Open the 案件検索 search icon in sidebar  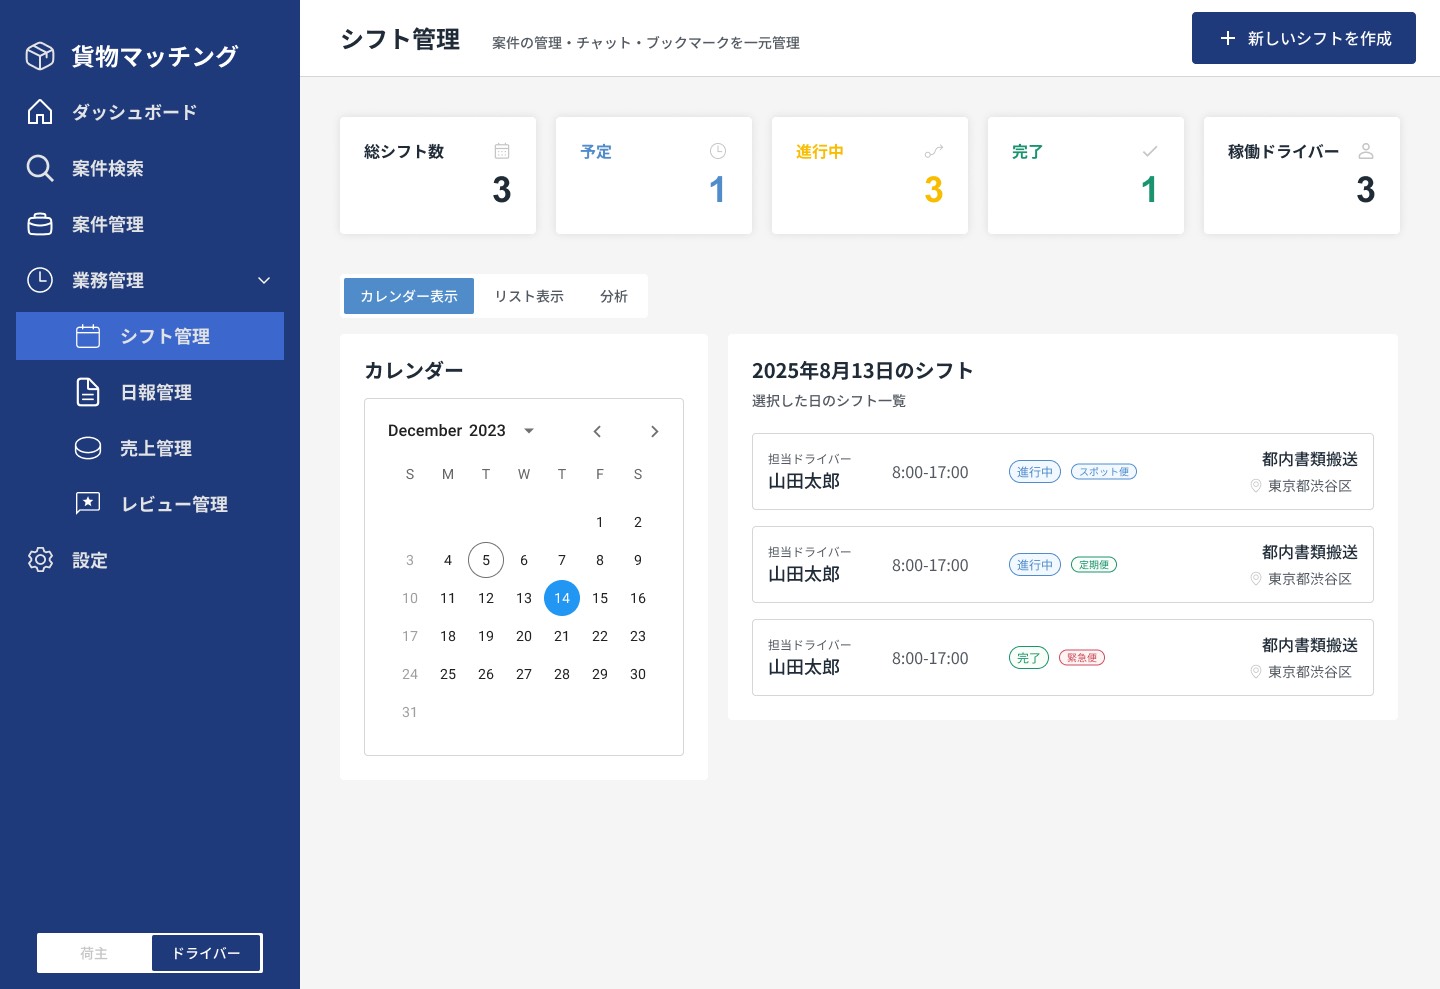tap(40, 168)
